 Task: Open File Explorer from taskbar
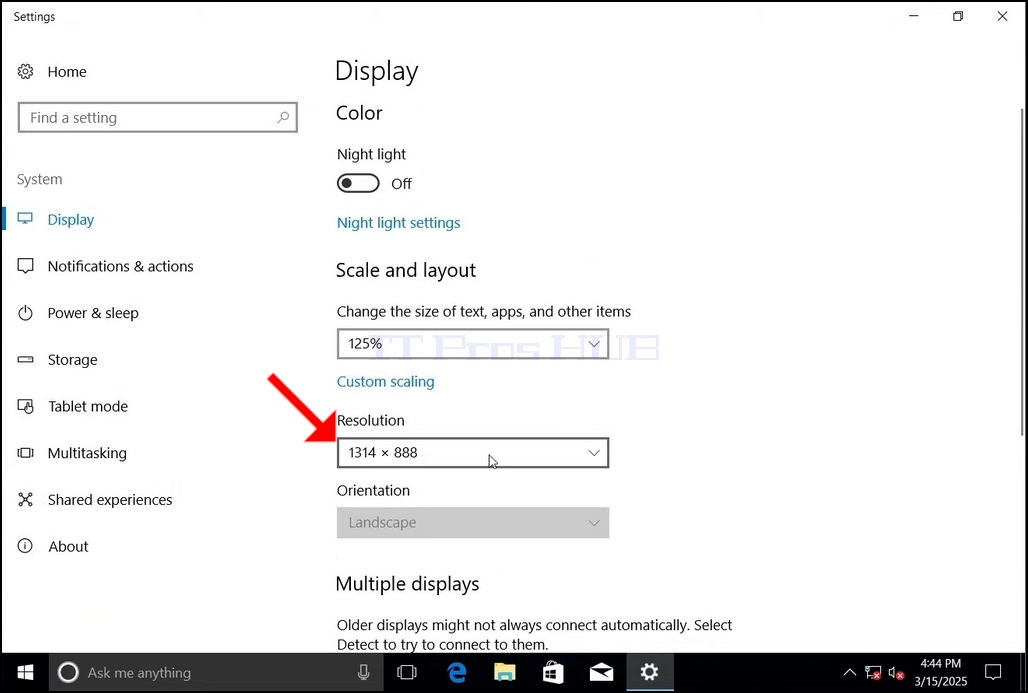[505, 672]
